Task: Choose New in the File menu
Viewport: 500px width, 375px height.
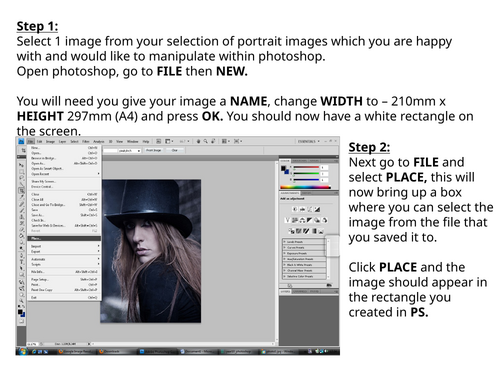Action: coord(64,148)
